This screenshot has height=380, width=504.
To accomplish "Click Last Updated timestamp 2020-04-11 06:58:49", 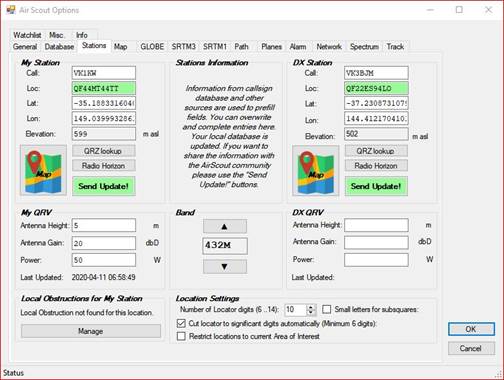I will click(104, 277).
